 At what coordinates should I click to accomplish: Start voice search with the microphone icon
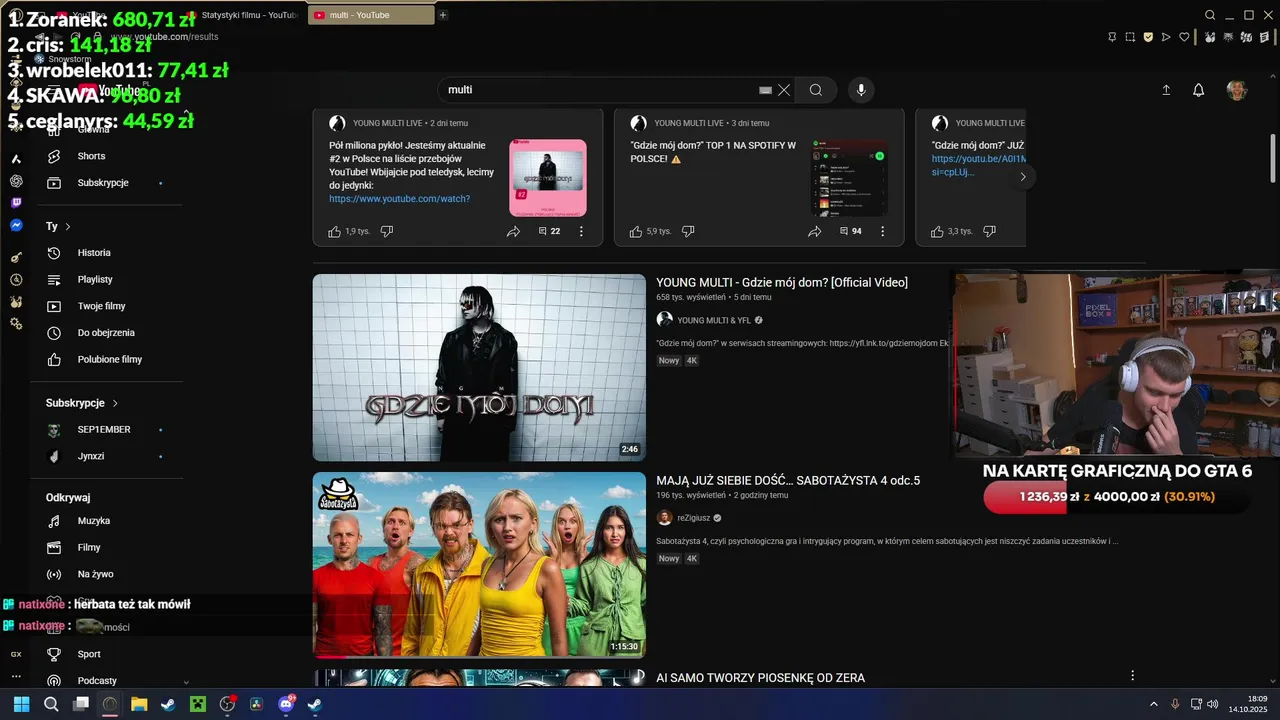(861, 90)
